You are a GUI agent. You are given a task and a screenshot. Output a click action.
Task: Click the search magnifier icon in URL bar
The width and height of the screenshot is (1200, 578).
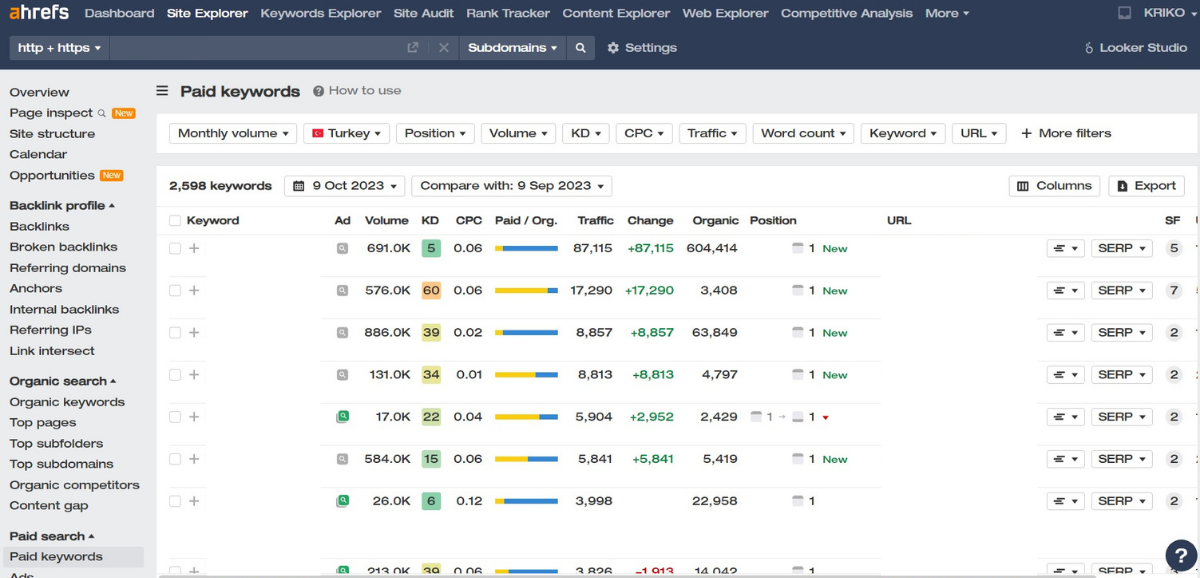pyautogui.click(x=580, y=48)
